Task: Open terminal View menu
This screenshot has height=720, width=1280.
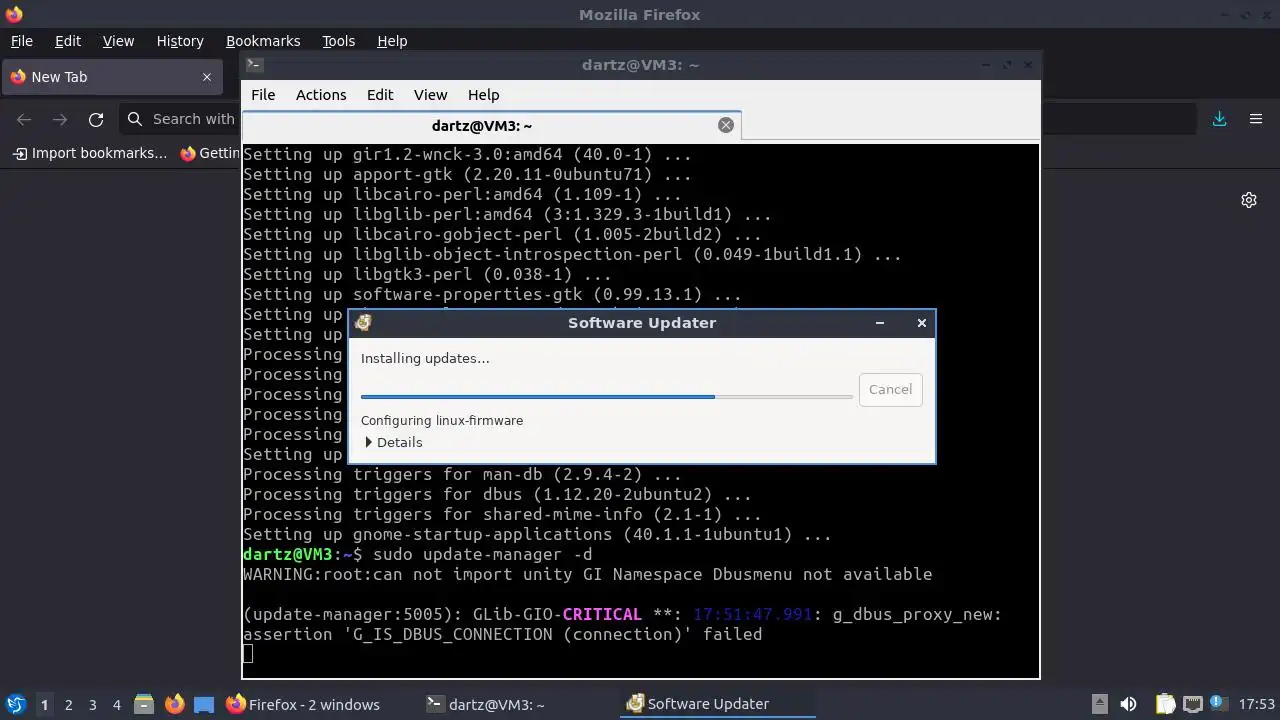Action: (431, 95)
